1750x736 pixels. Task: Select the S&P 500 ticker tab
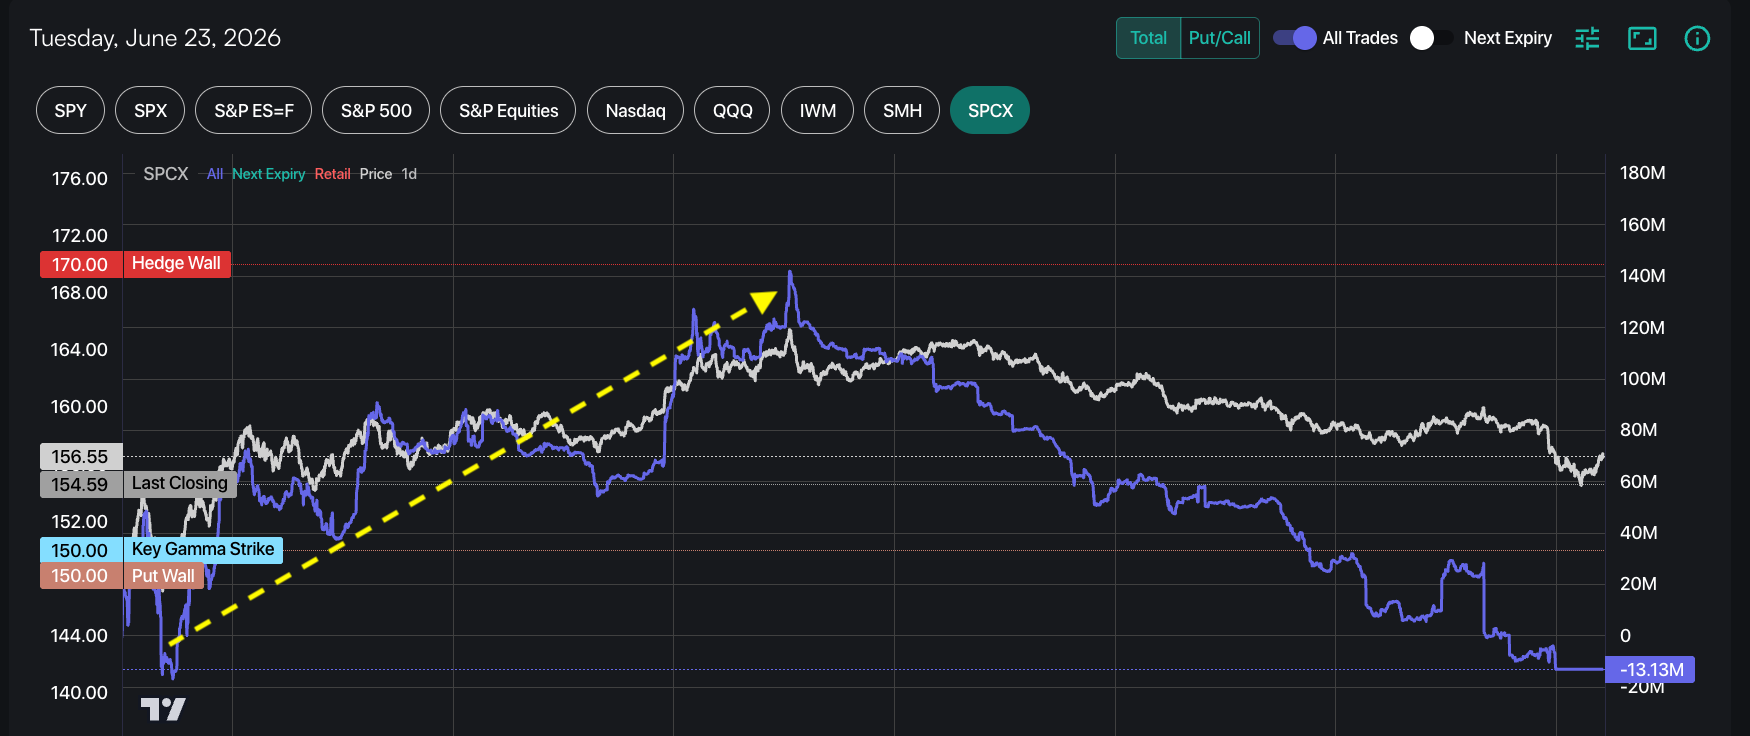pyautogui.click(x=376, y=110)
